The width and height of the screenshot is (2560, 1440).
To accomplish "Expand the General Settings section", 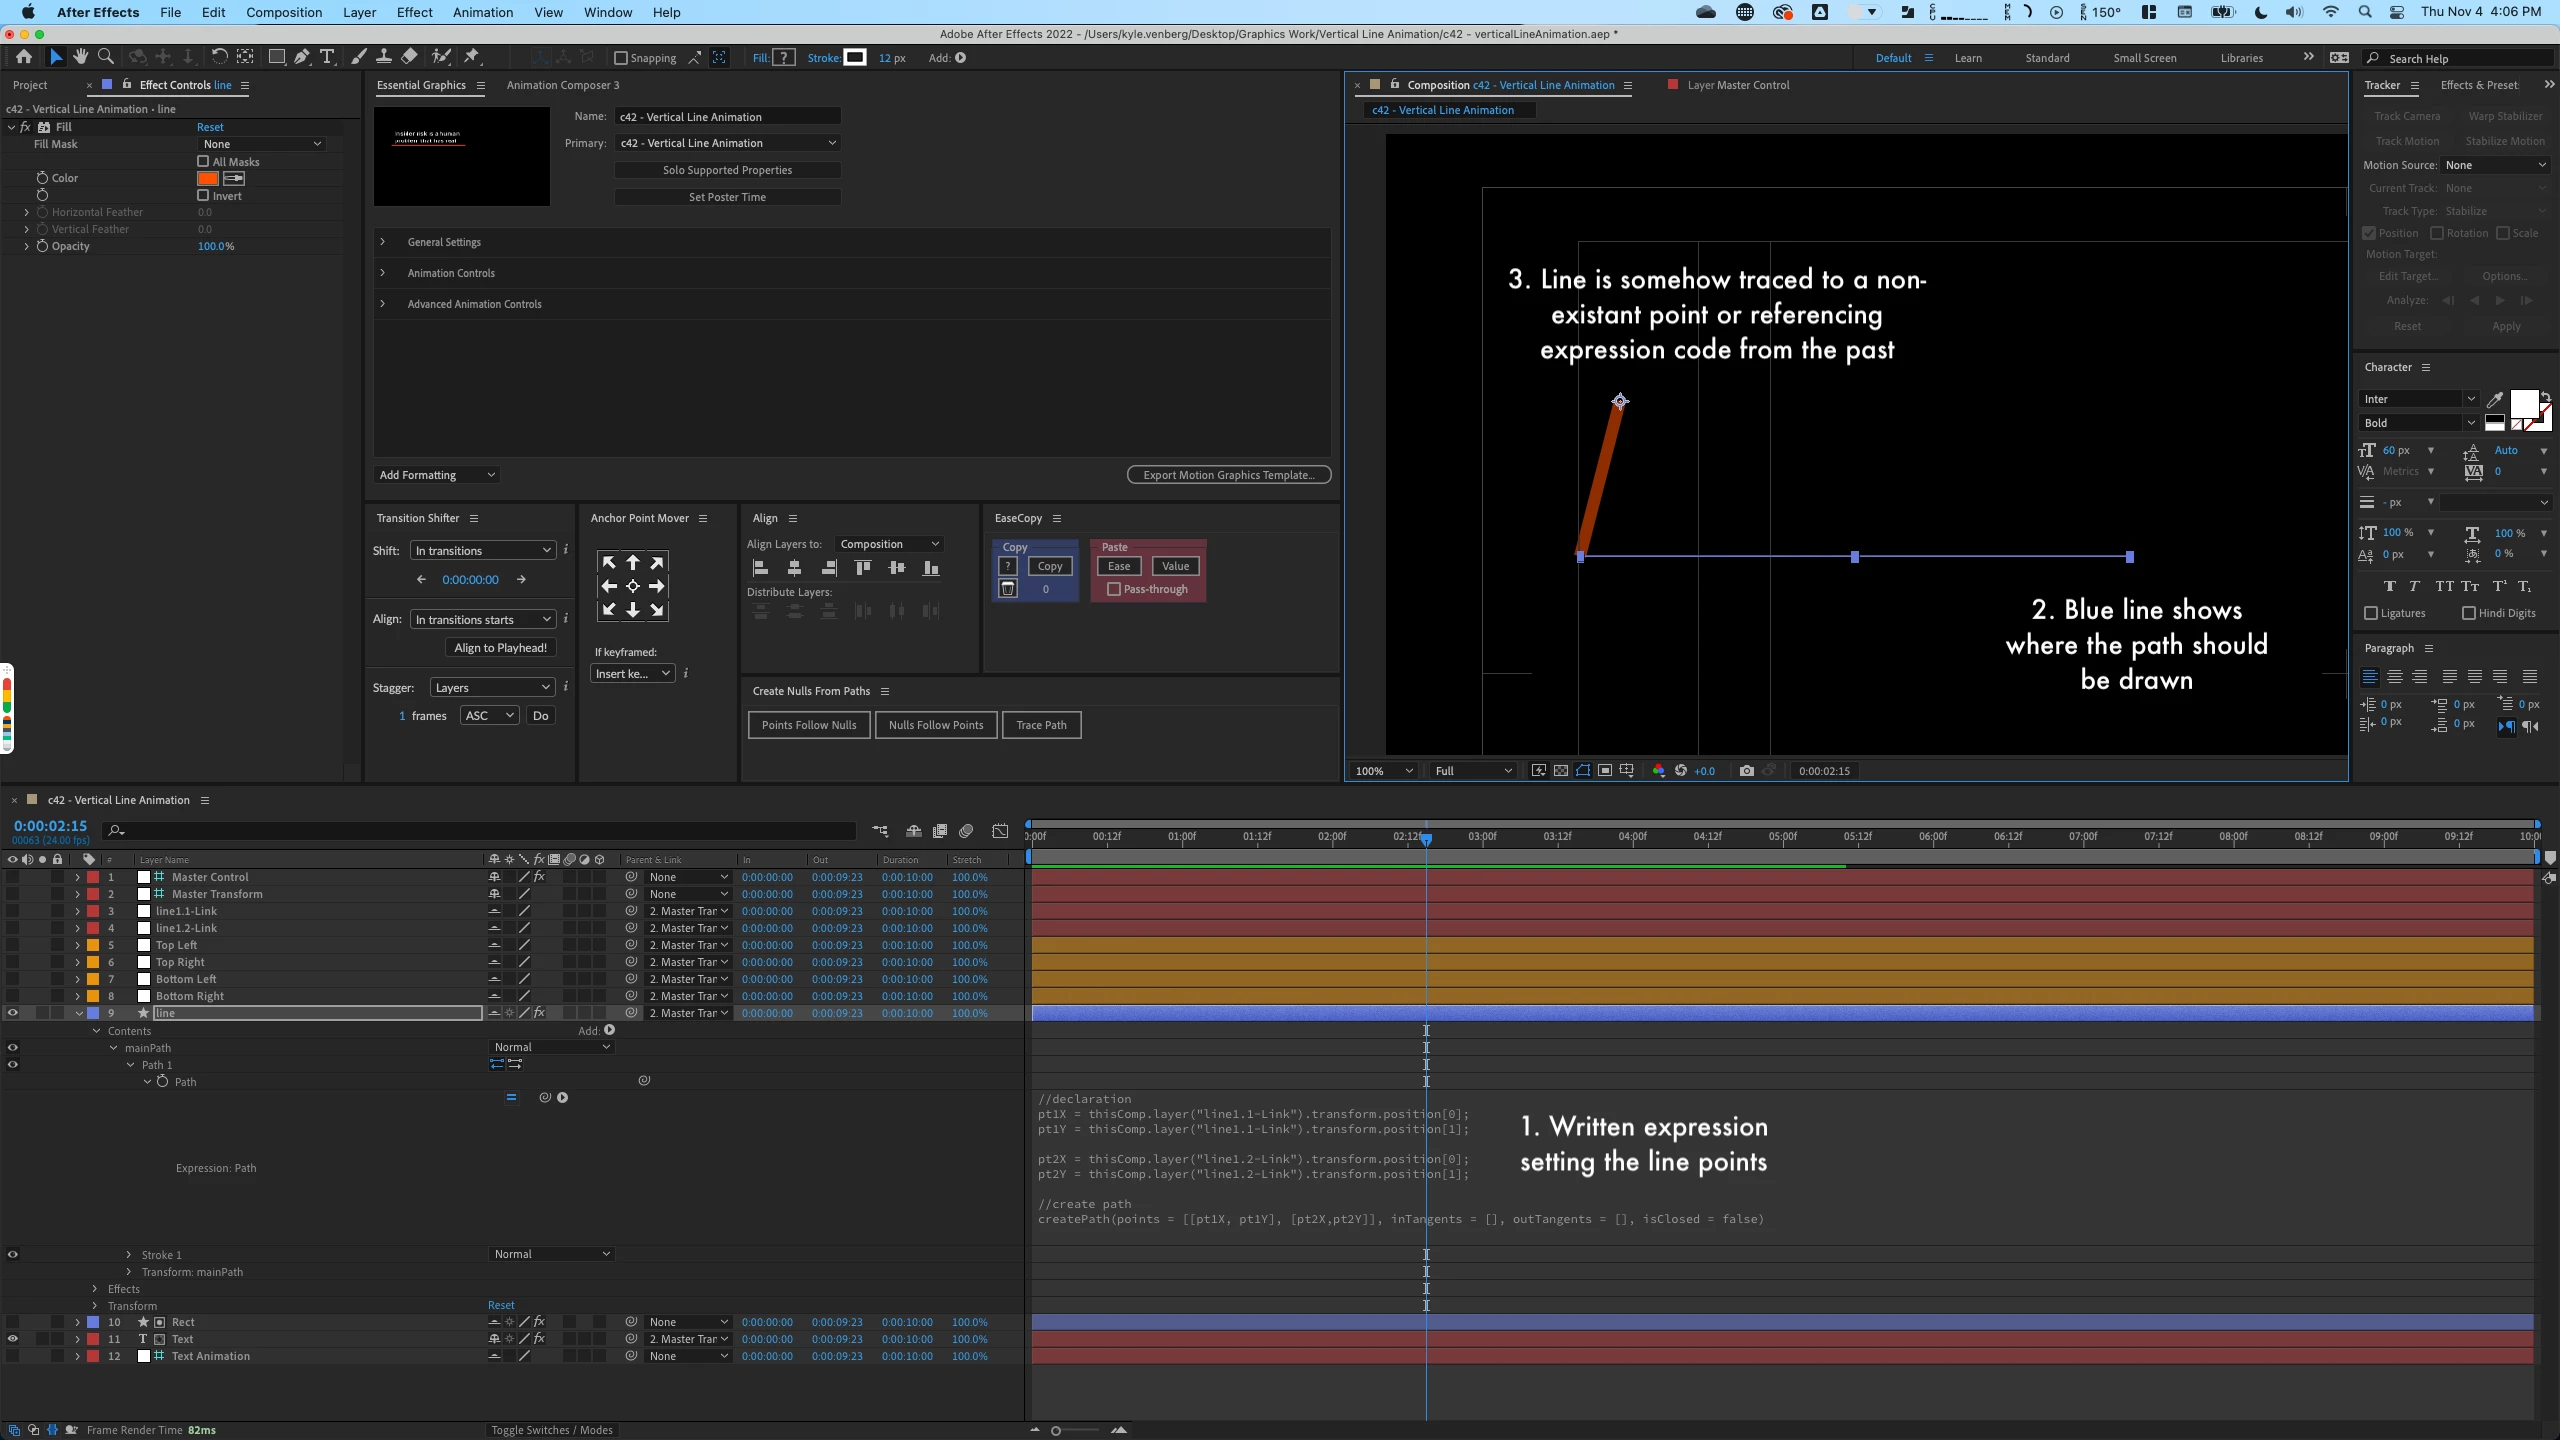I will 383,242.
